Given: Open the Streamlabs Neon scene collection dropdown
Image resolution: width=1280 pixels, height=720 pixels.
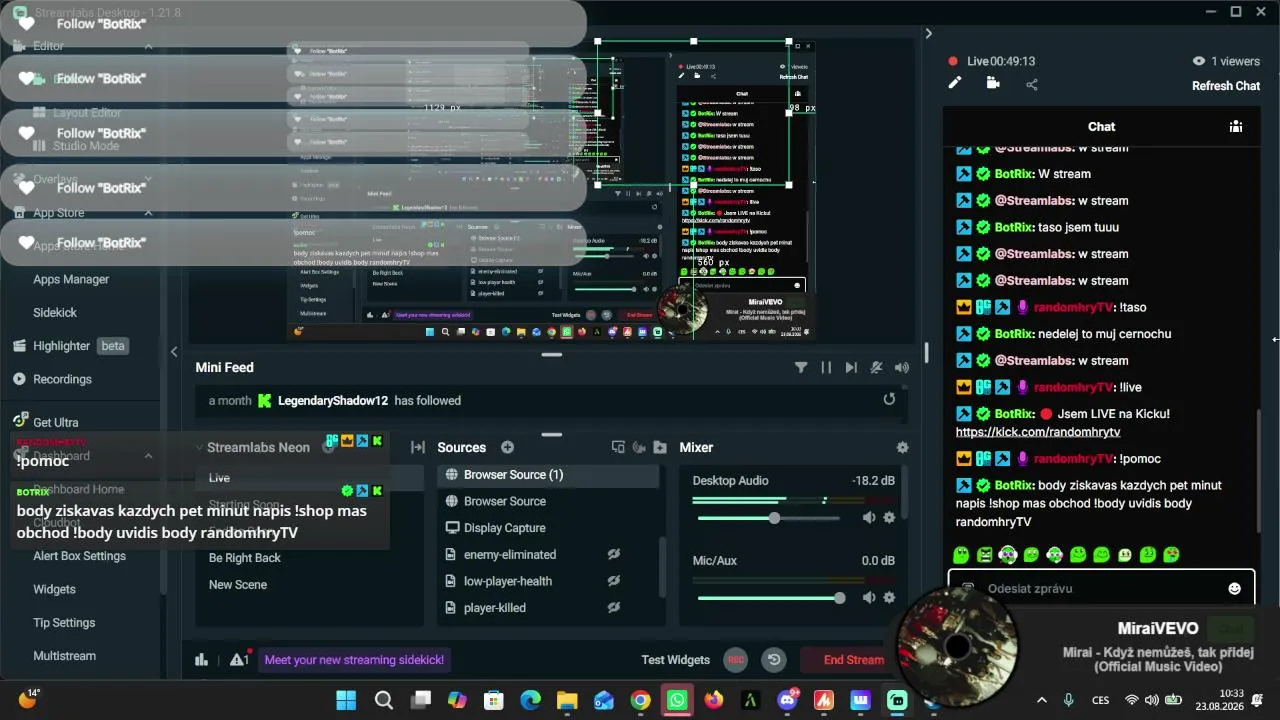Looking at the screenshot, I should coord(258,447).
